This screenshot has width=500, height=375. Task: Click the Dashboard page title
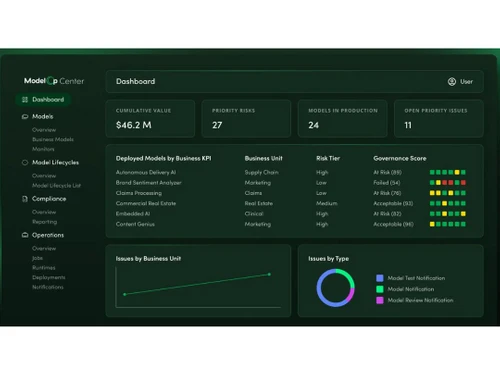click(135, 81)
